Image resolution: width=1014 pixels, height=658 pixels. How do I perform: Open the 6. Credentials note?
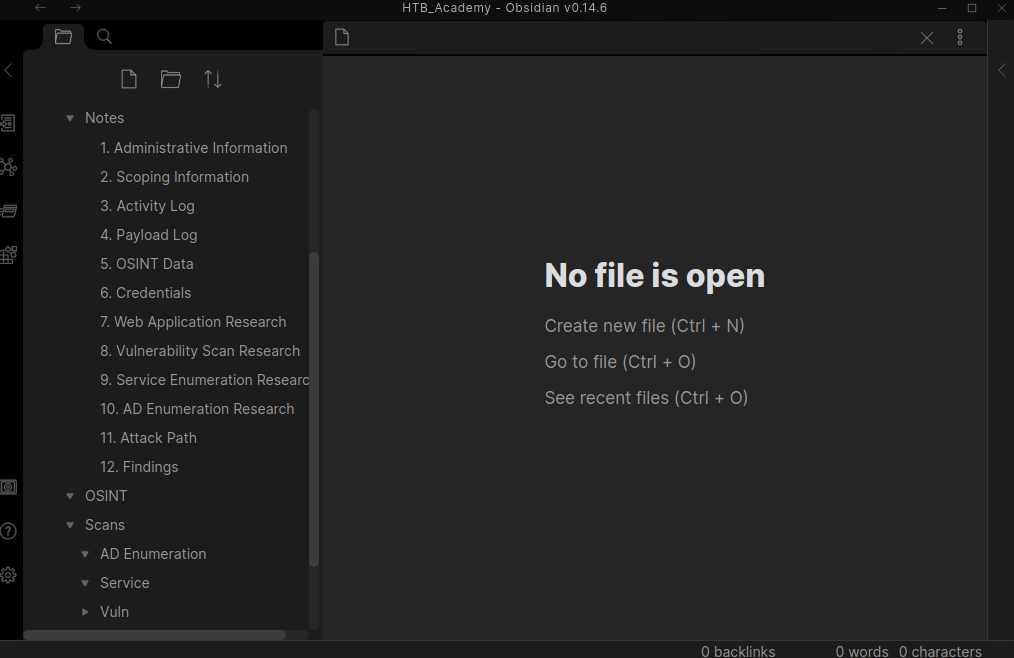click(145, 293)
